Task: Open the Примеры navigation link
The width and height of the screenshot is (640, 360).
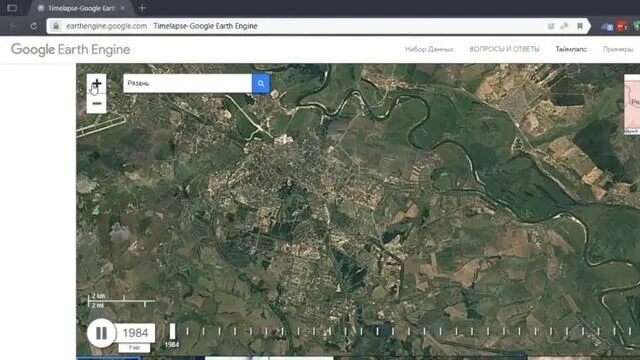Action: pos(618,49)
